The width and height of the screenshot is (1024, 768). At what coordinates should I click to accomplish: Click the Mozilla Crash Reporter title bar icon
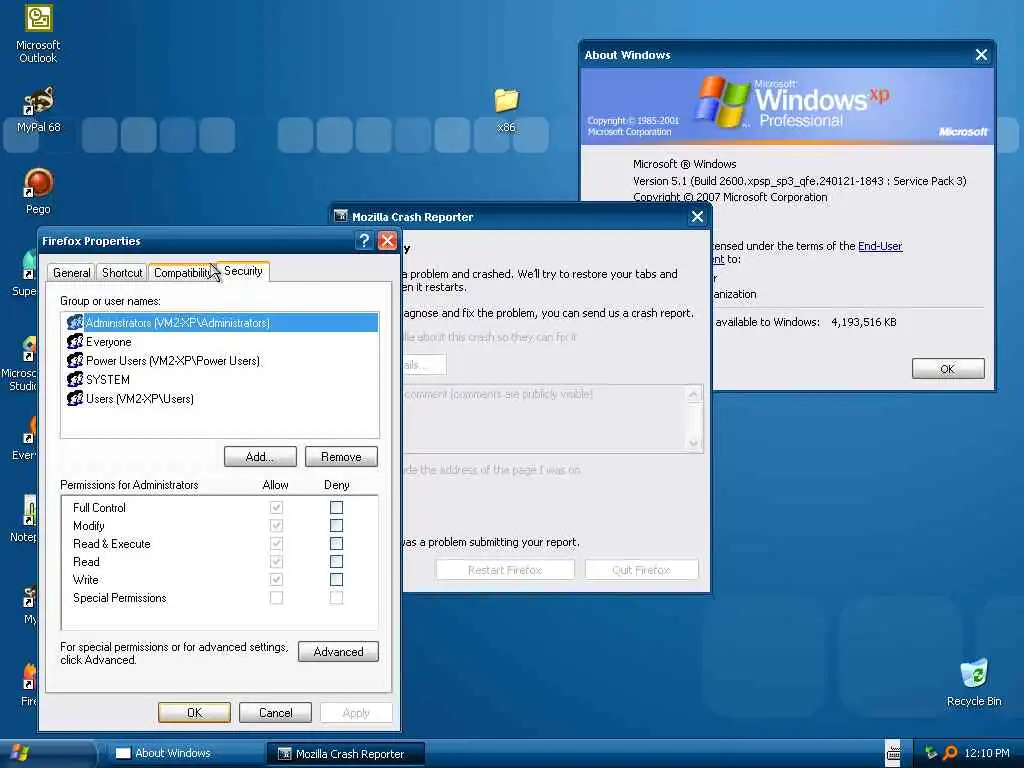click(340, 216)
